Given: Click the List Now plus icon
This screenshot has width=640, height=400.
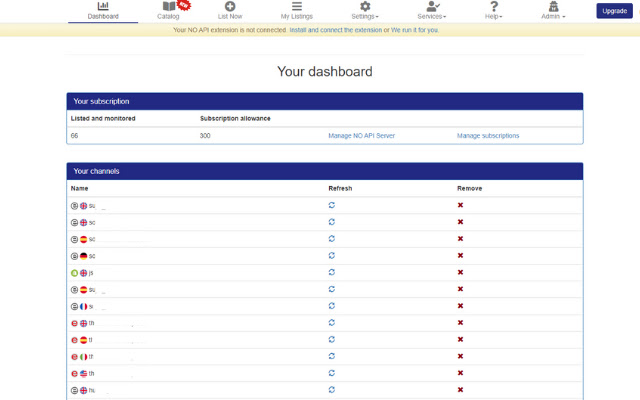Looking at the screenshot, I should (230, 7).
